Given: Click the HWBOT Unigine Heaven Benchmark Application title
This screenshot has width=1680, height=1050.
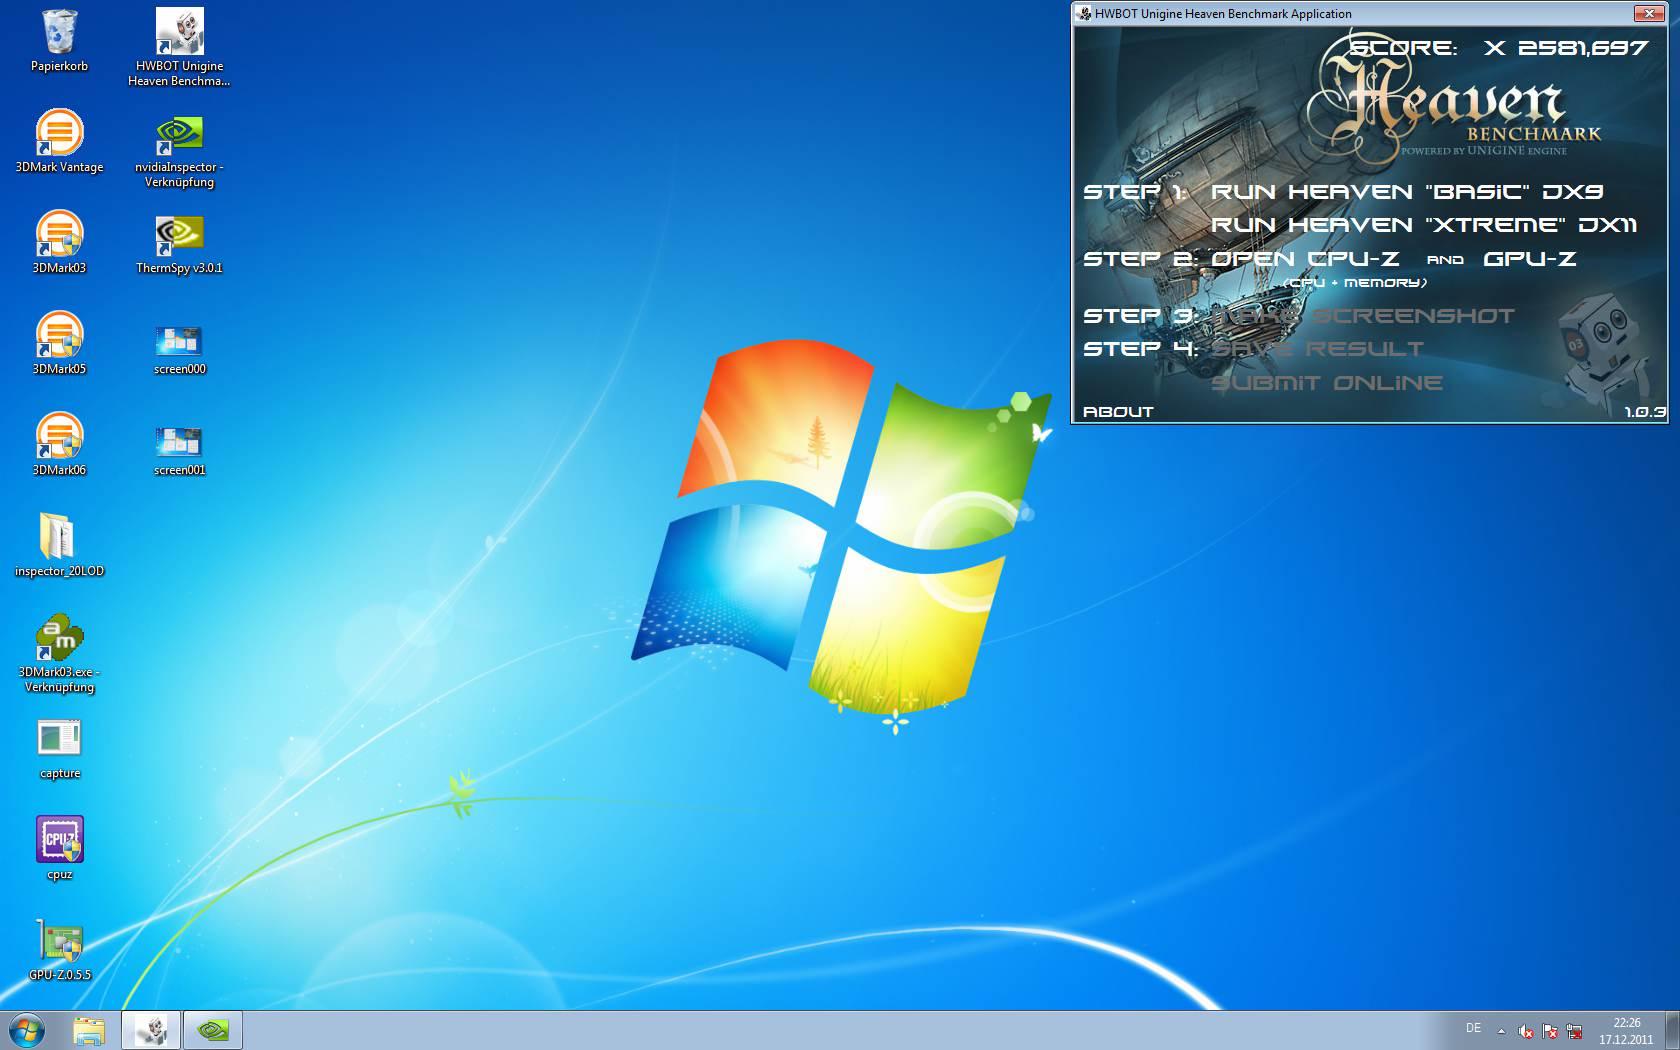Looking at the screenshot, I should pos(1223,14).
